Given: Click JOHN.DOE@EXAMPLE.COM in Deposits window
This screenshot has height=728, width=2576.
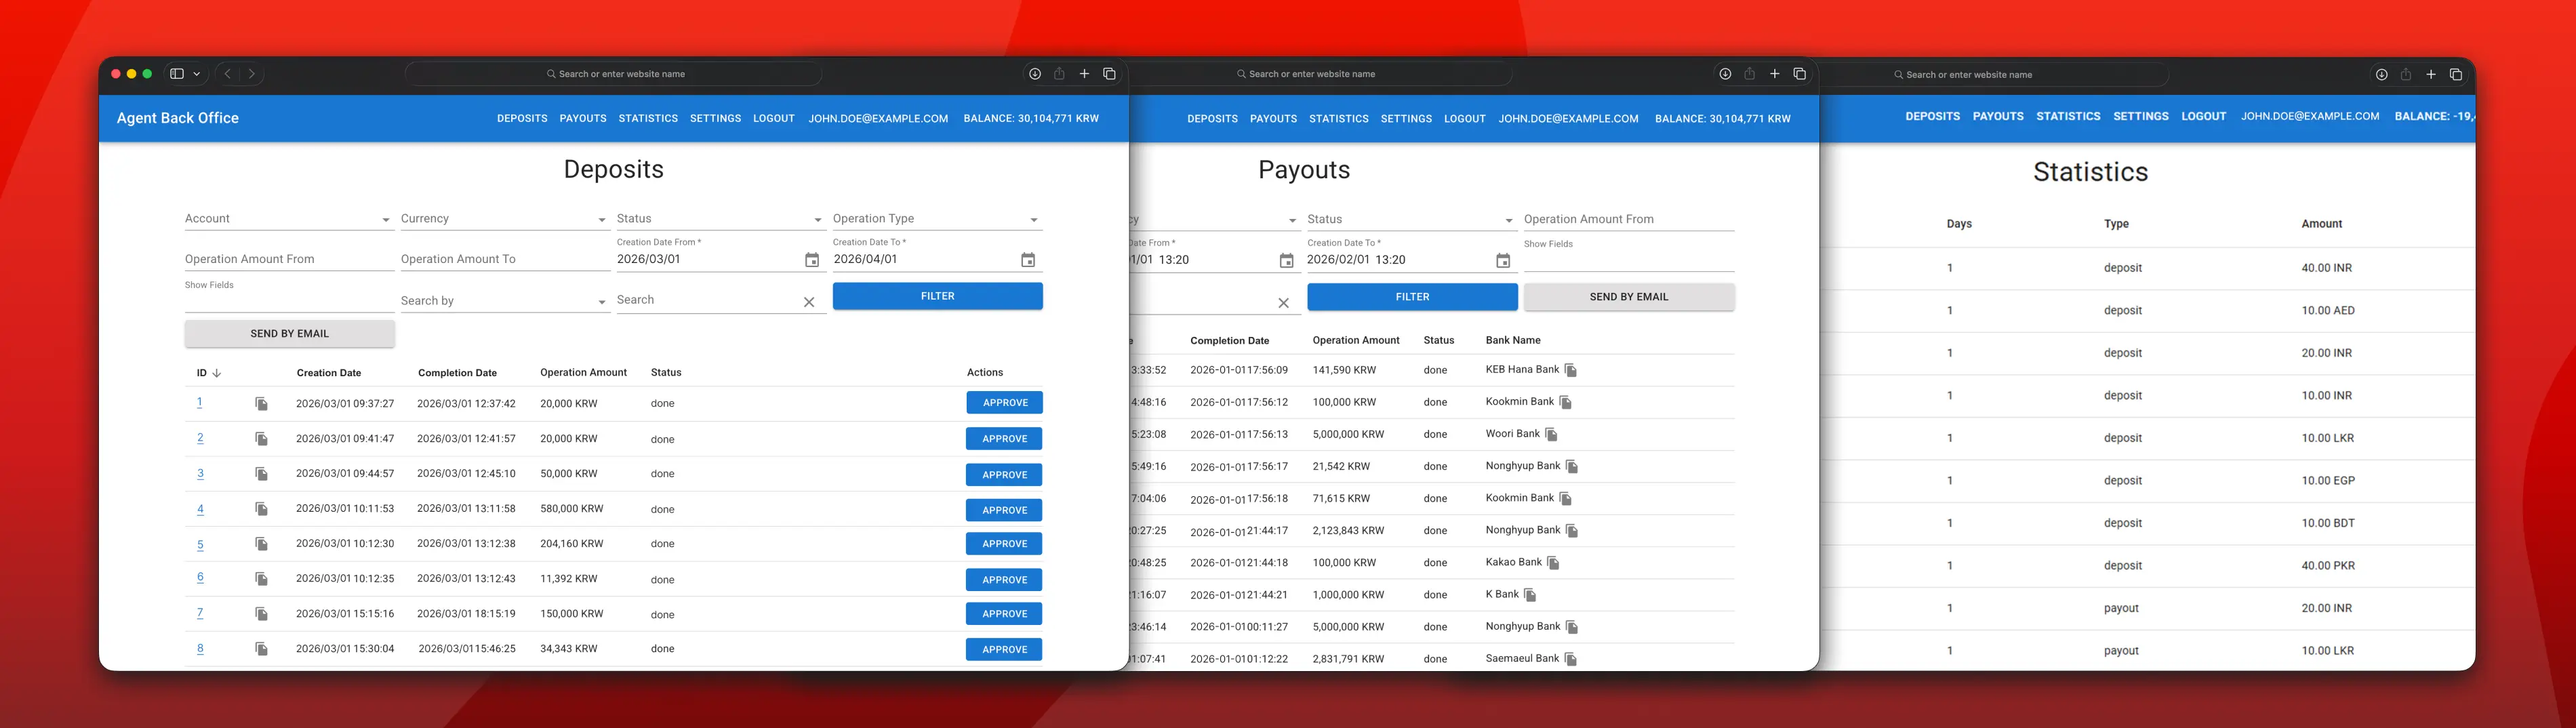Looking at the screenshot, I should pos(878,118).
